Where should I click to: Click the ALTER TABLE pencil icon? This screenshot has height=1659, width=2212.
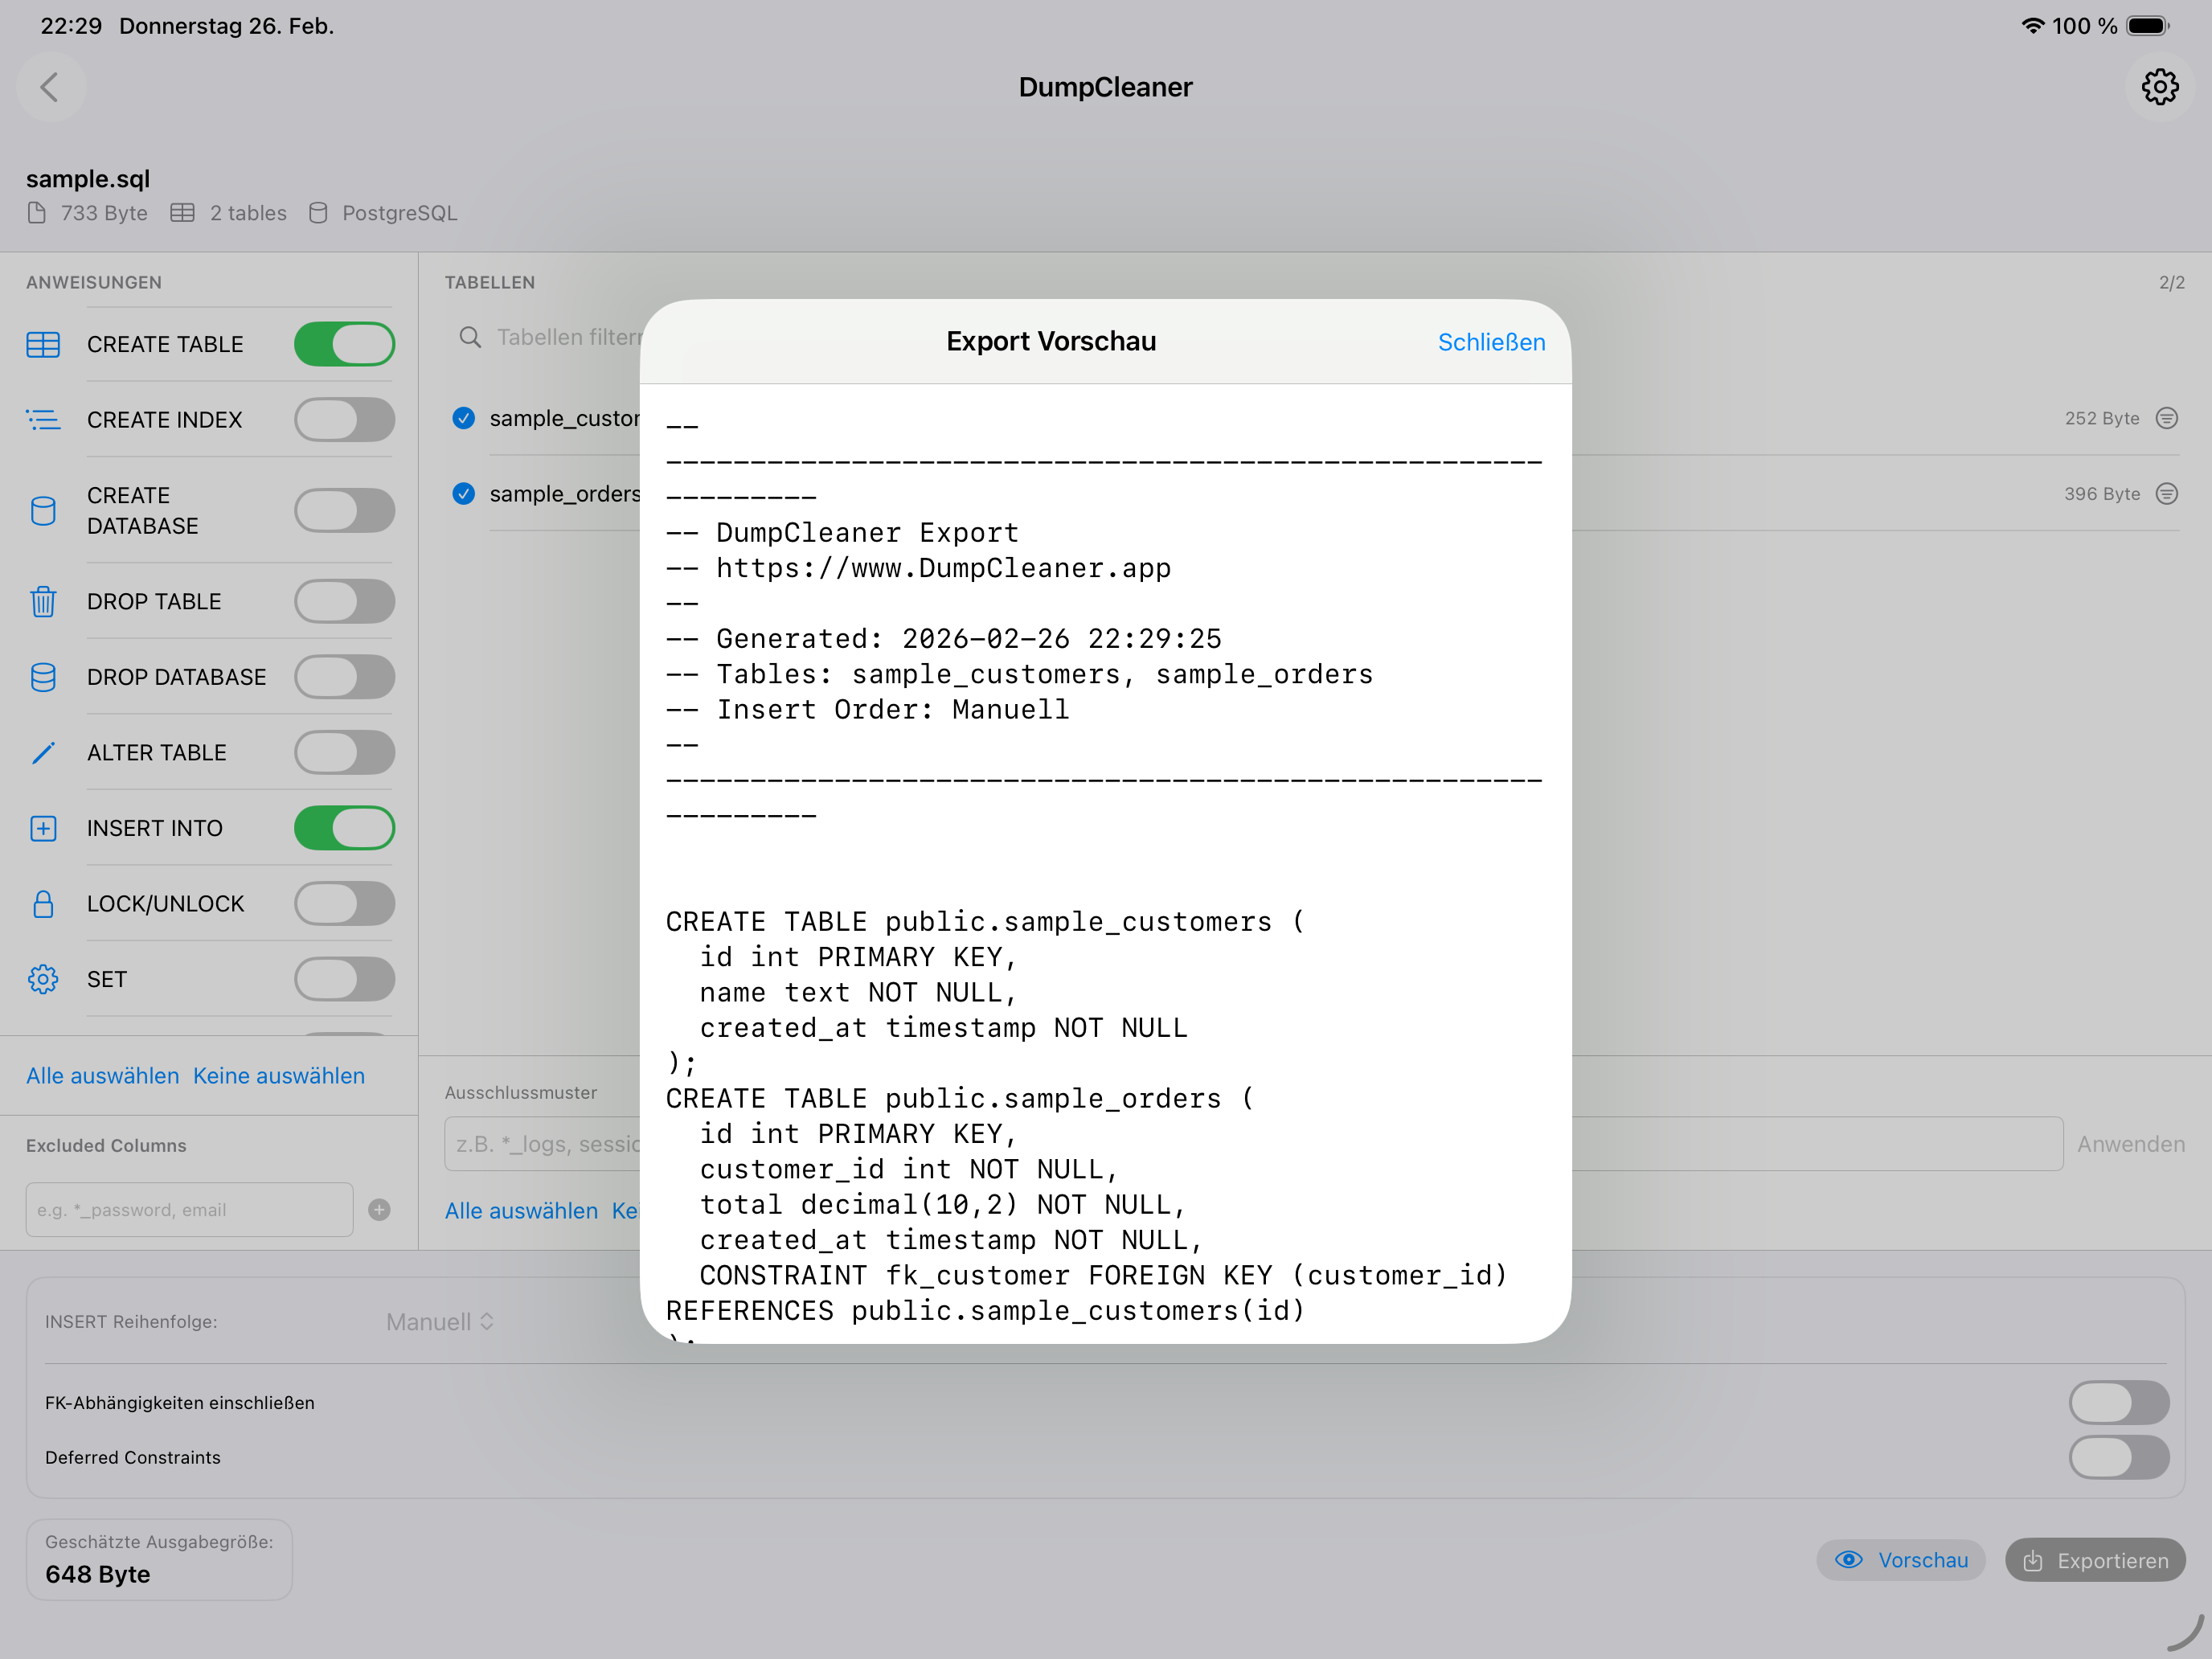(43, 753)
